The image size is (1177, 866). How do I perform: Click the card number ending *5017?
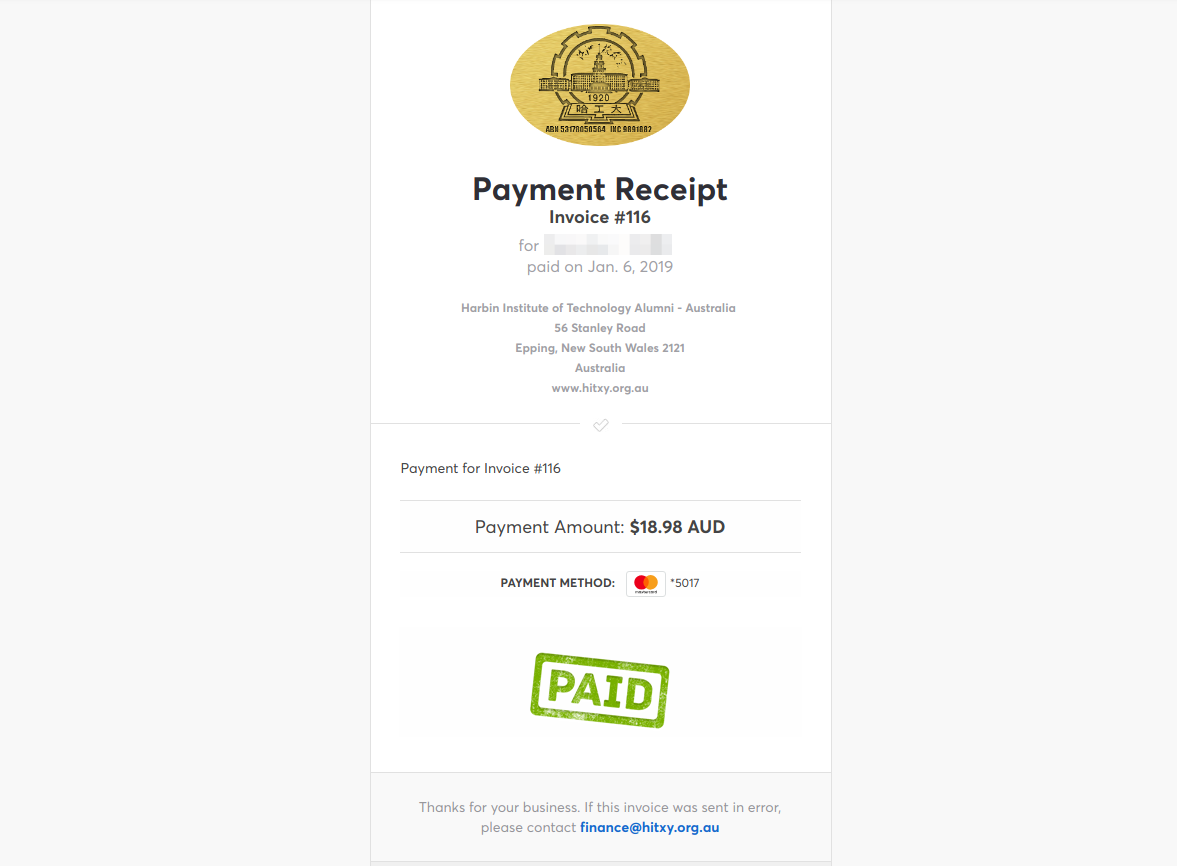click(x=685, y=583)
